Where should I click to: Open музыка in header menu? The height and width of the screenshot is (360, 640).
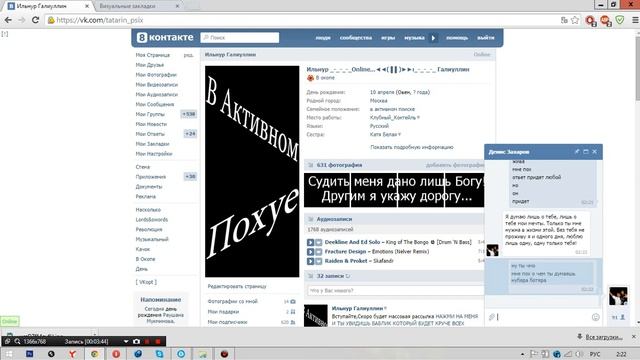pos(414,38)
